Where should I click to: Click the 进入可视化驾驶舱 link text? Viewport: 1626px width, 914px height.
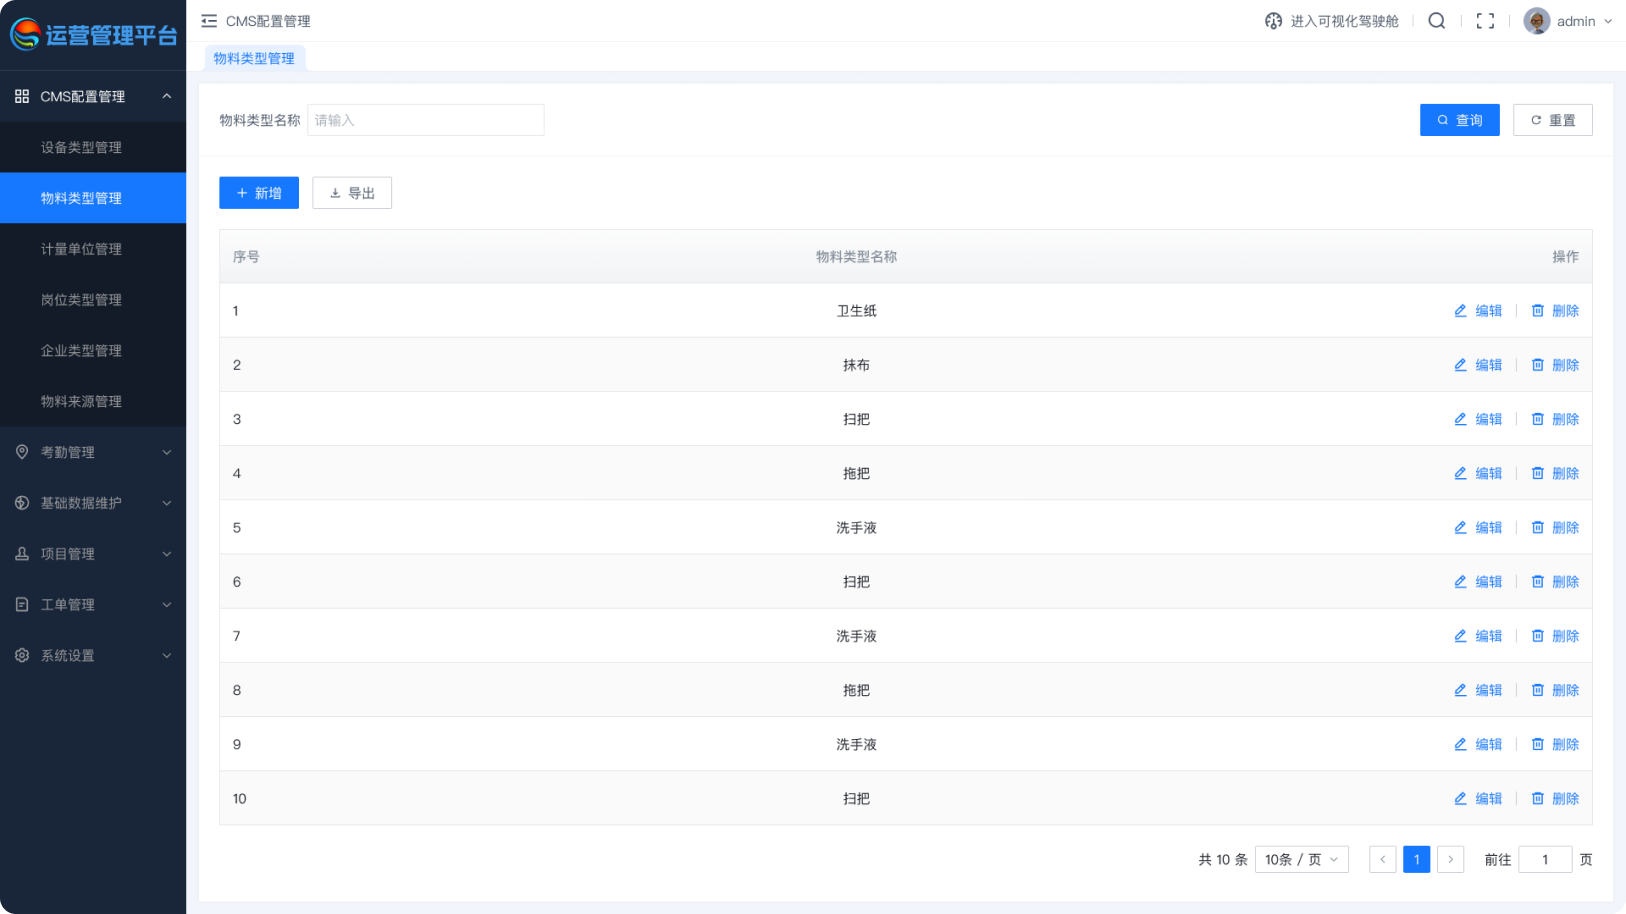(1345, 21)
